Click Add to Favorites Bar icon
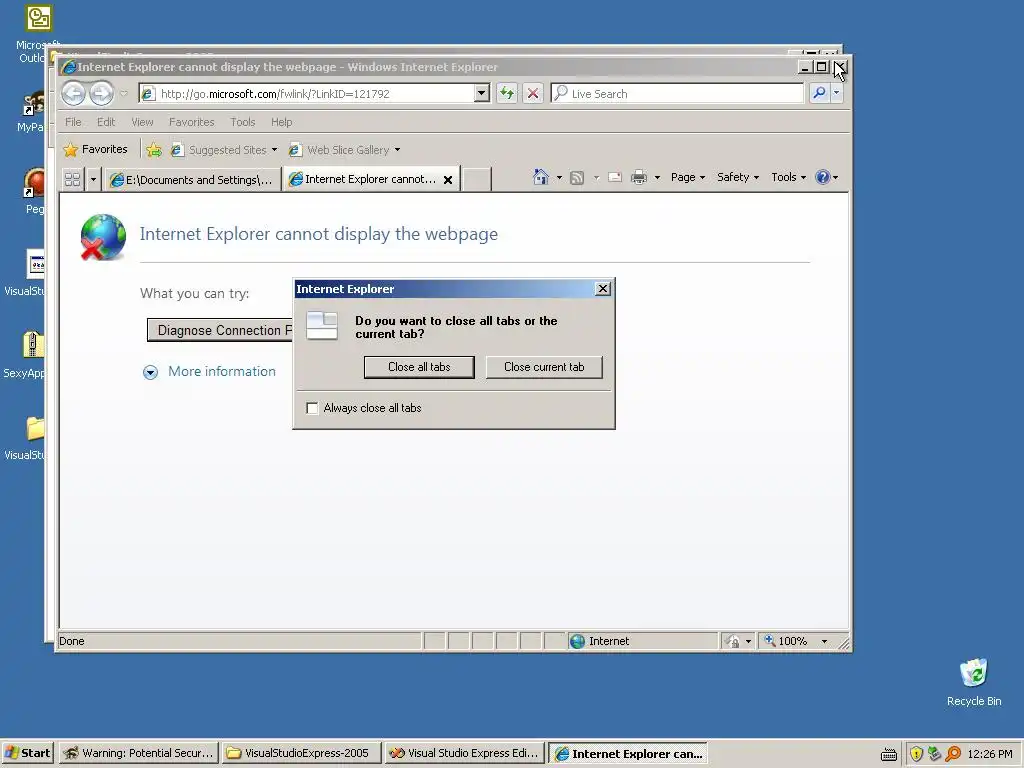Viewport: 1024px width, 768px height. [x=154, y=150]
